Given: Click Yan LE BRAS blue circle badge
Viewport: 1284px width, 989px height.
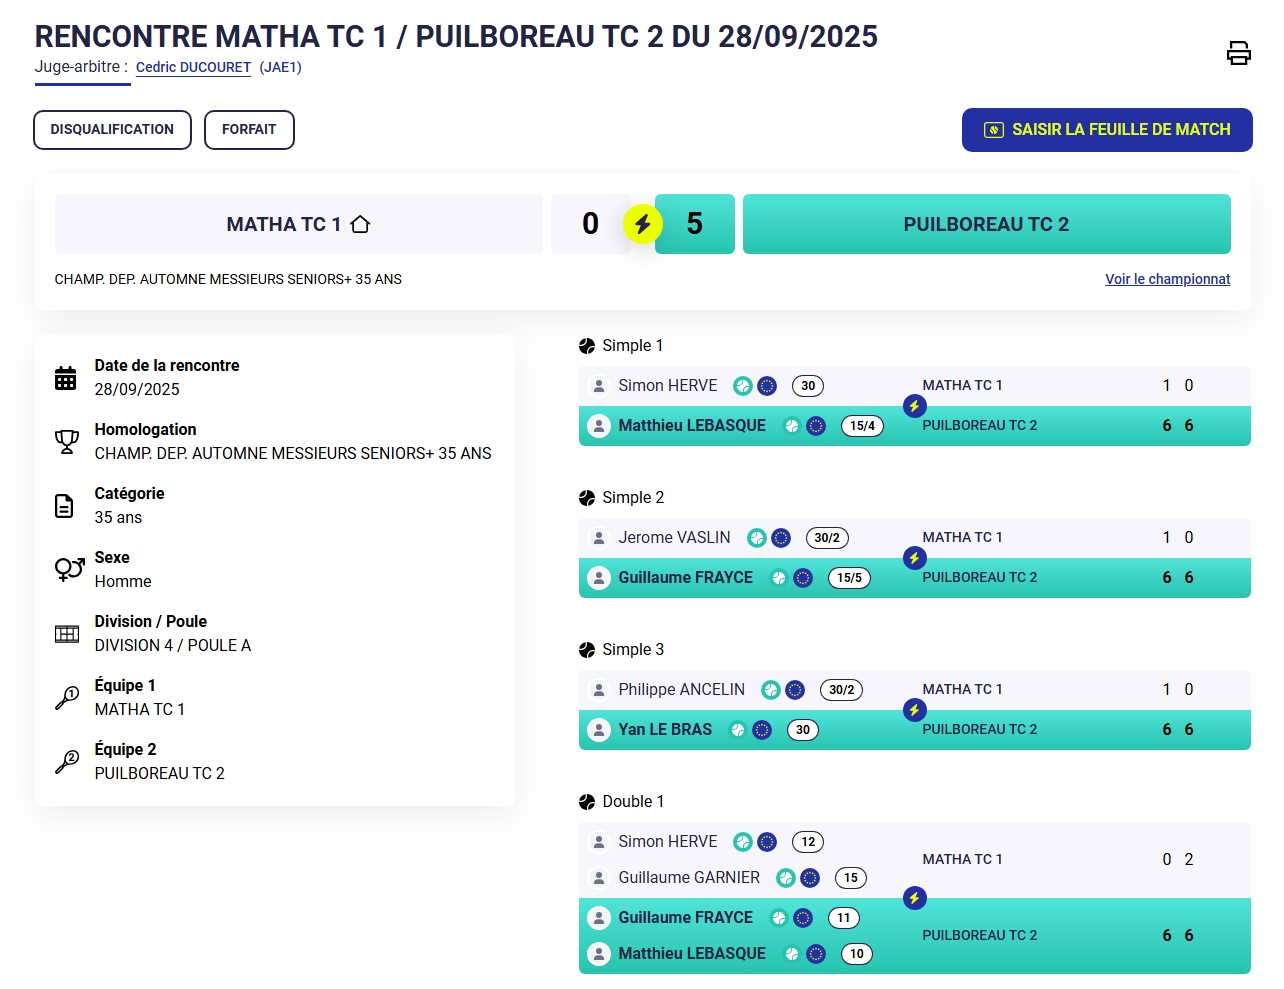Looking at the screenshot, I should pyautogui.click(x=762, y=730).
